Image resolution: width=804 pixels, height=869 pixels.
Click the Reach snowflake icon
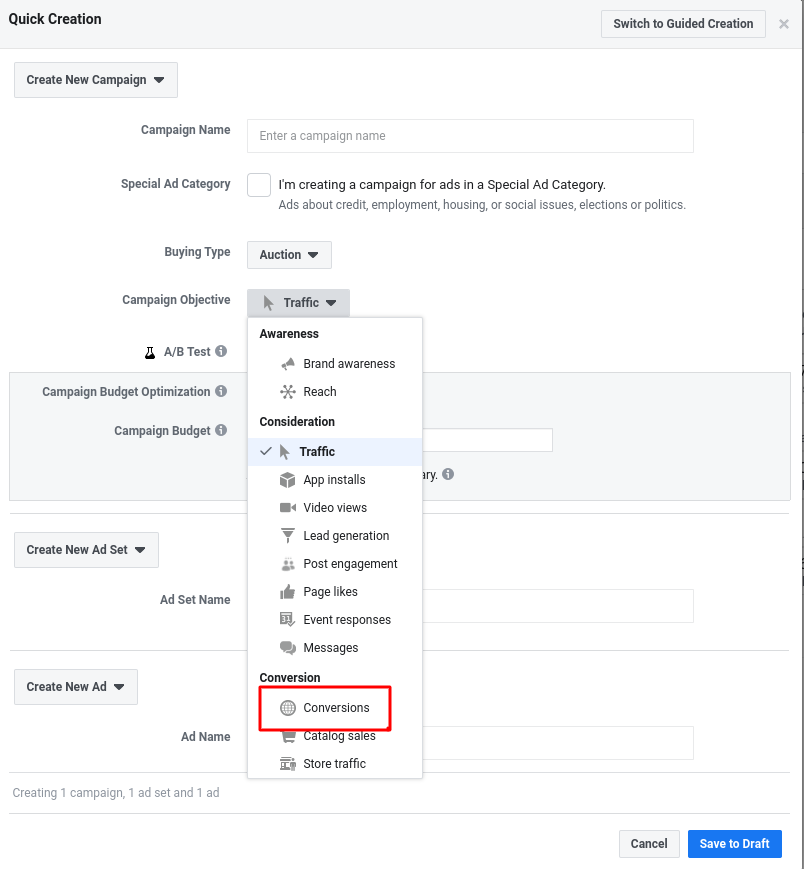coord(288,392)
